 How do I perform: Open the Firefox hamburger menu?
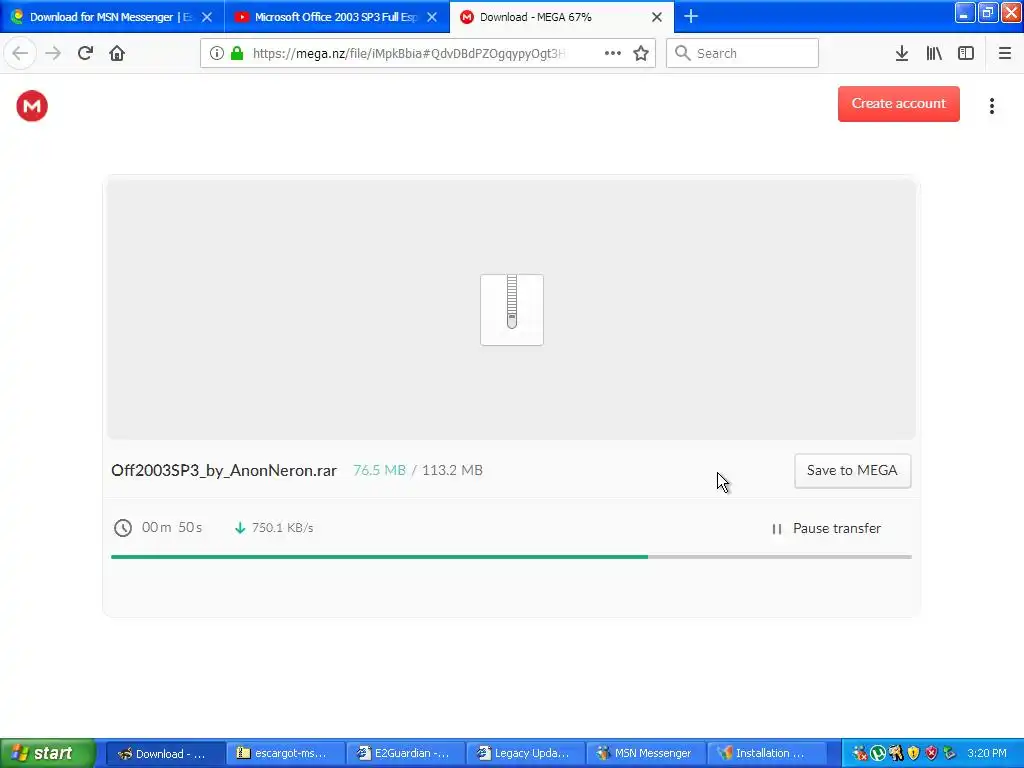[x=1005, y=53]
